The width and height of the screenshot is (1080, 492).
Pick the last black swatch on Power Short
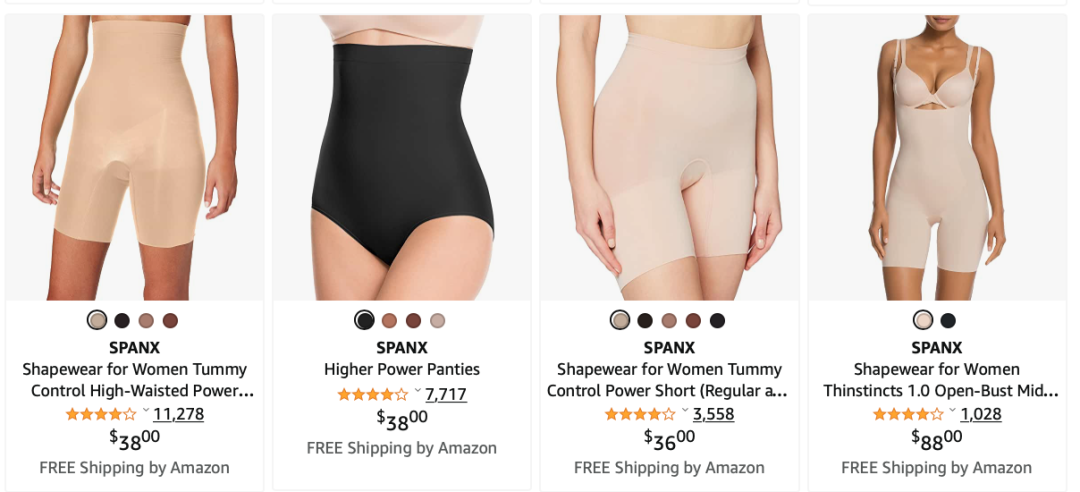[718, 320]
